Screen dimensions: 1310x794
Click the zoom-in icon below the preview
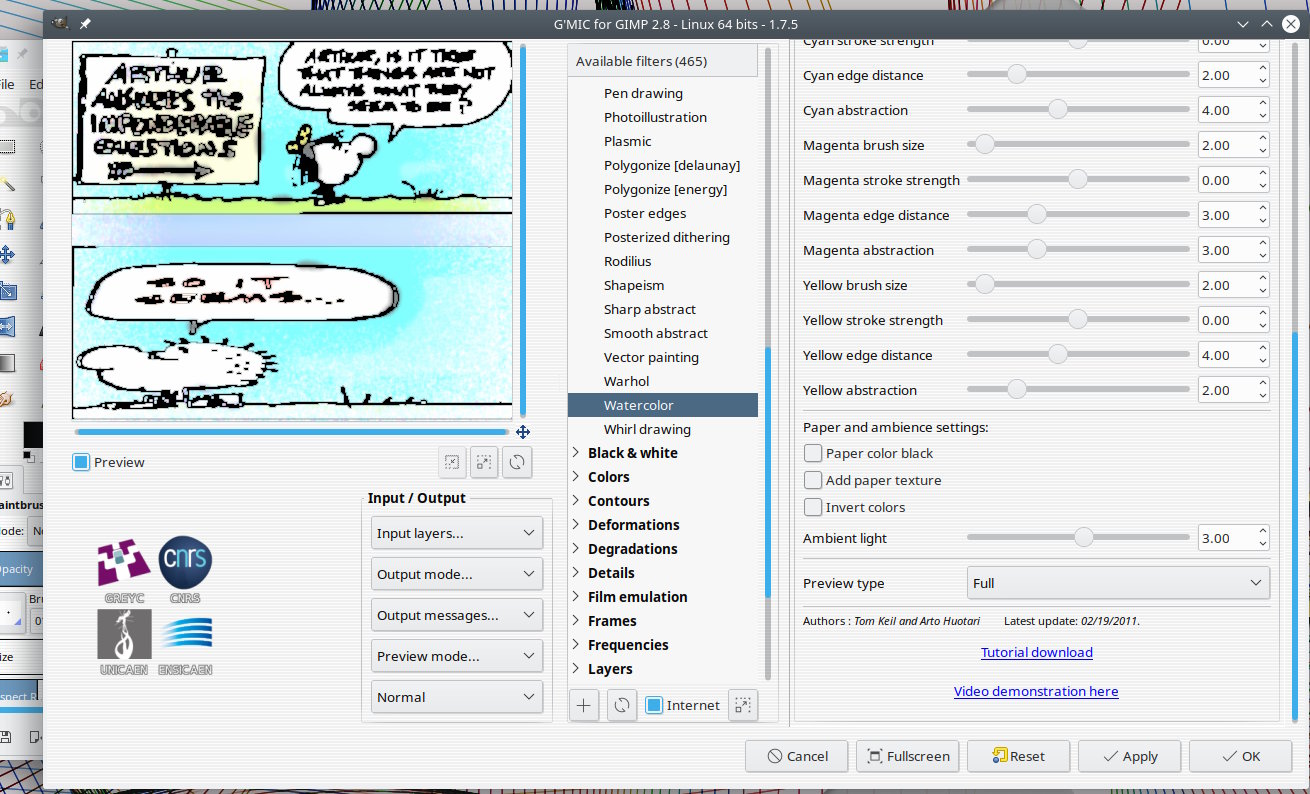[x=484, y=462]
